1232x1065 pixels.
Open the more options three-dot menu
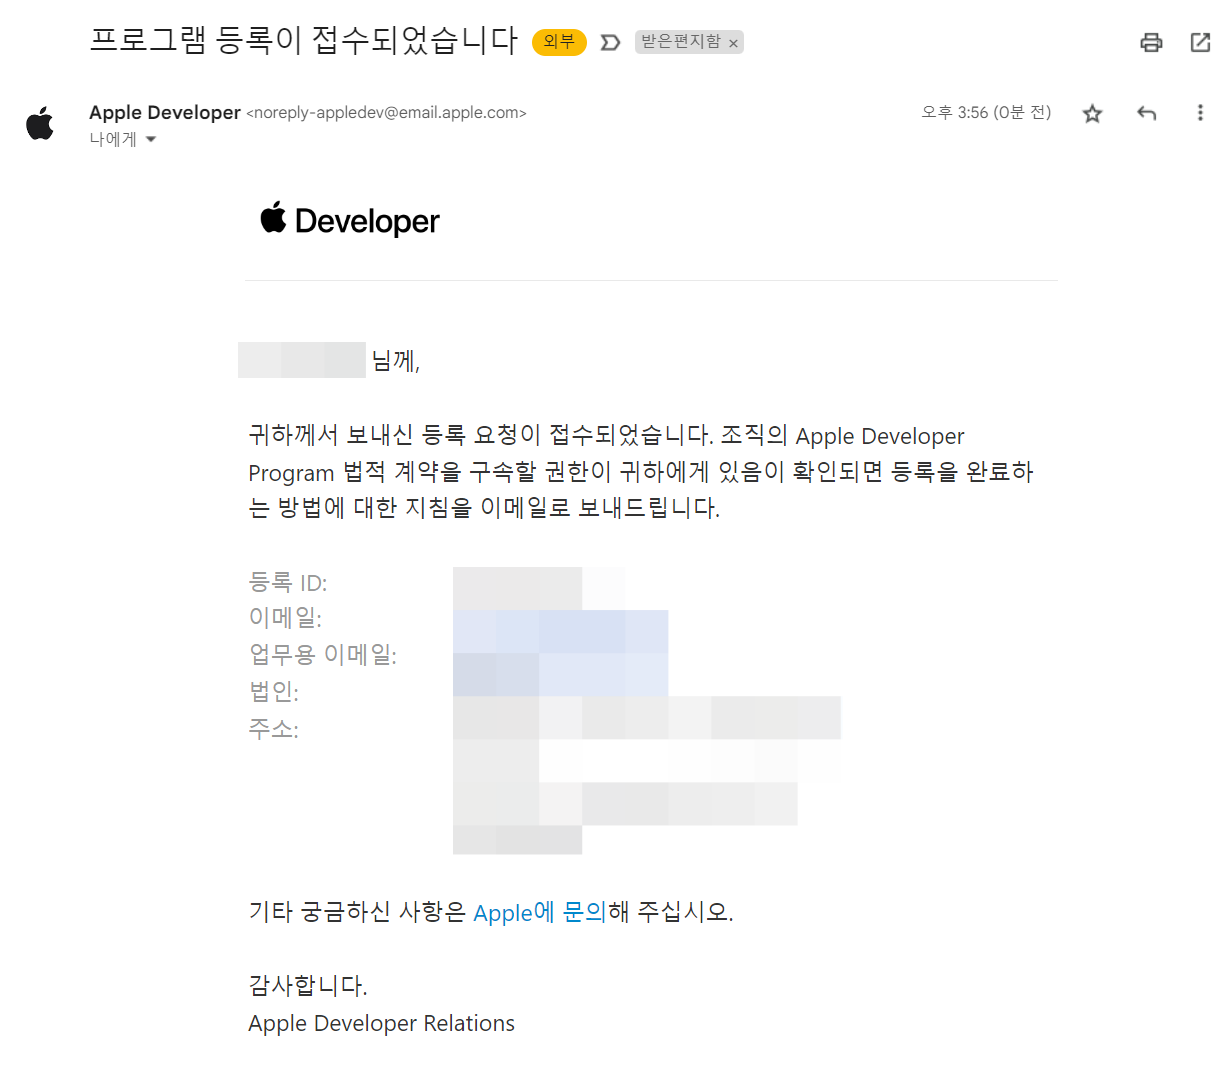[1200, 113]
